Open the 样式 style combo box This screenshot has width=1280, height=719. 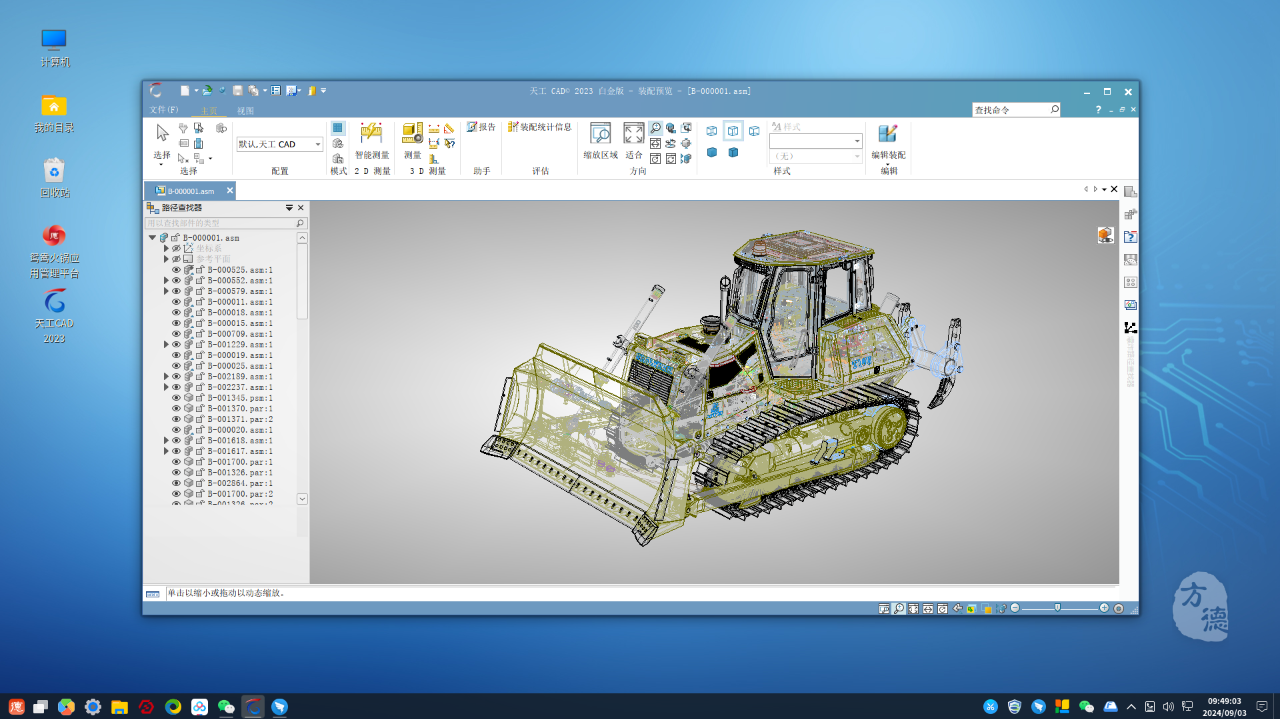click(x=815, y=141)
